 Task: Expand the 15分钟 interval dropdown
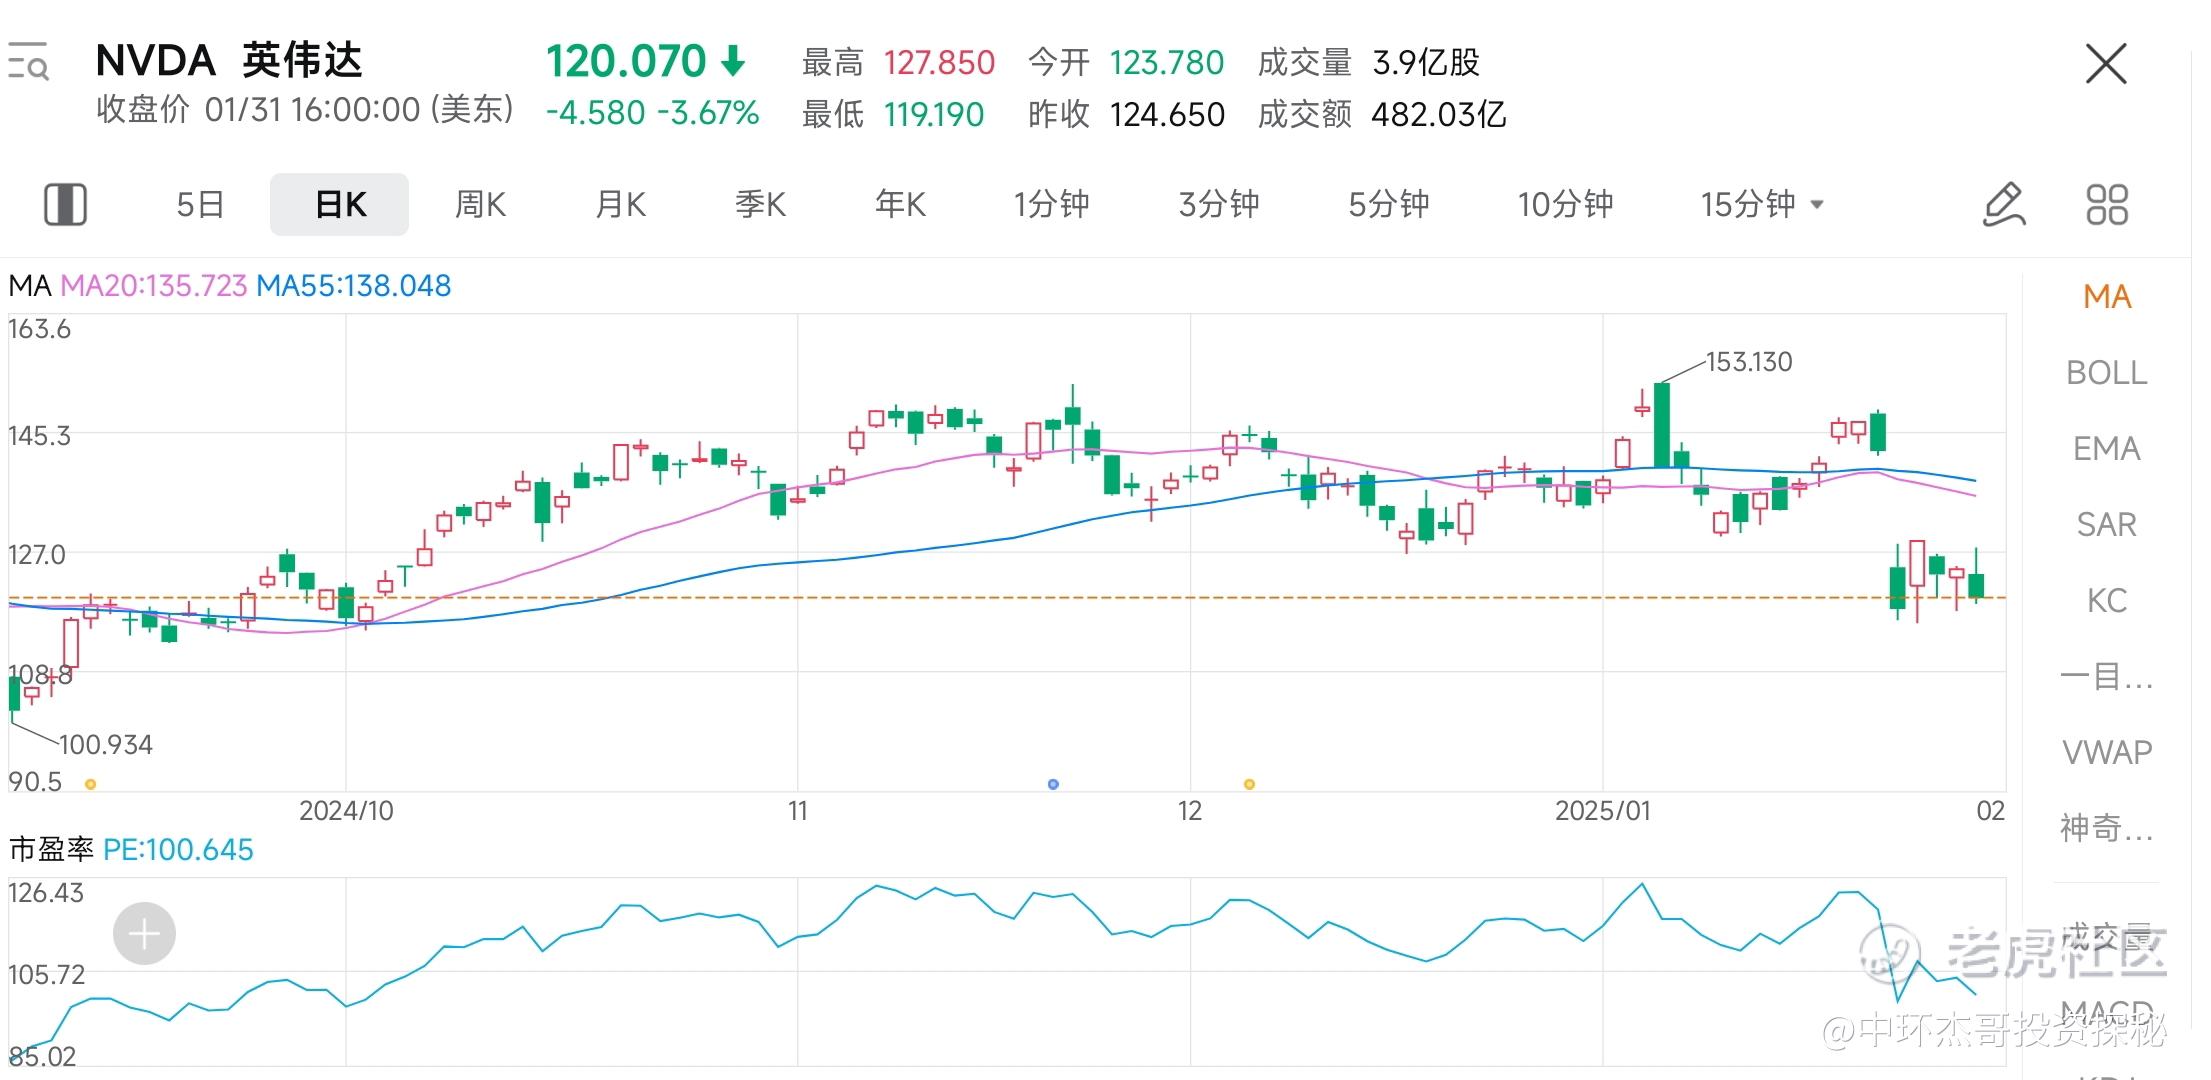pyautogui.click(x=1763, y=204)
